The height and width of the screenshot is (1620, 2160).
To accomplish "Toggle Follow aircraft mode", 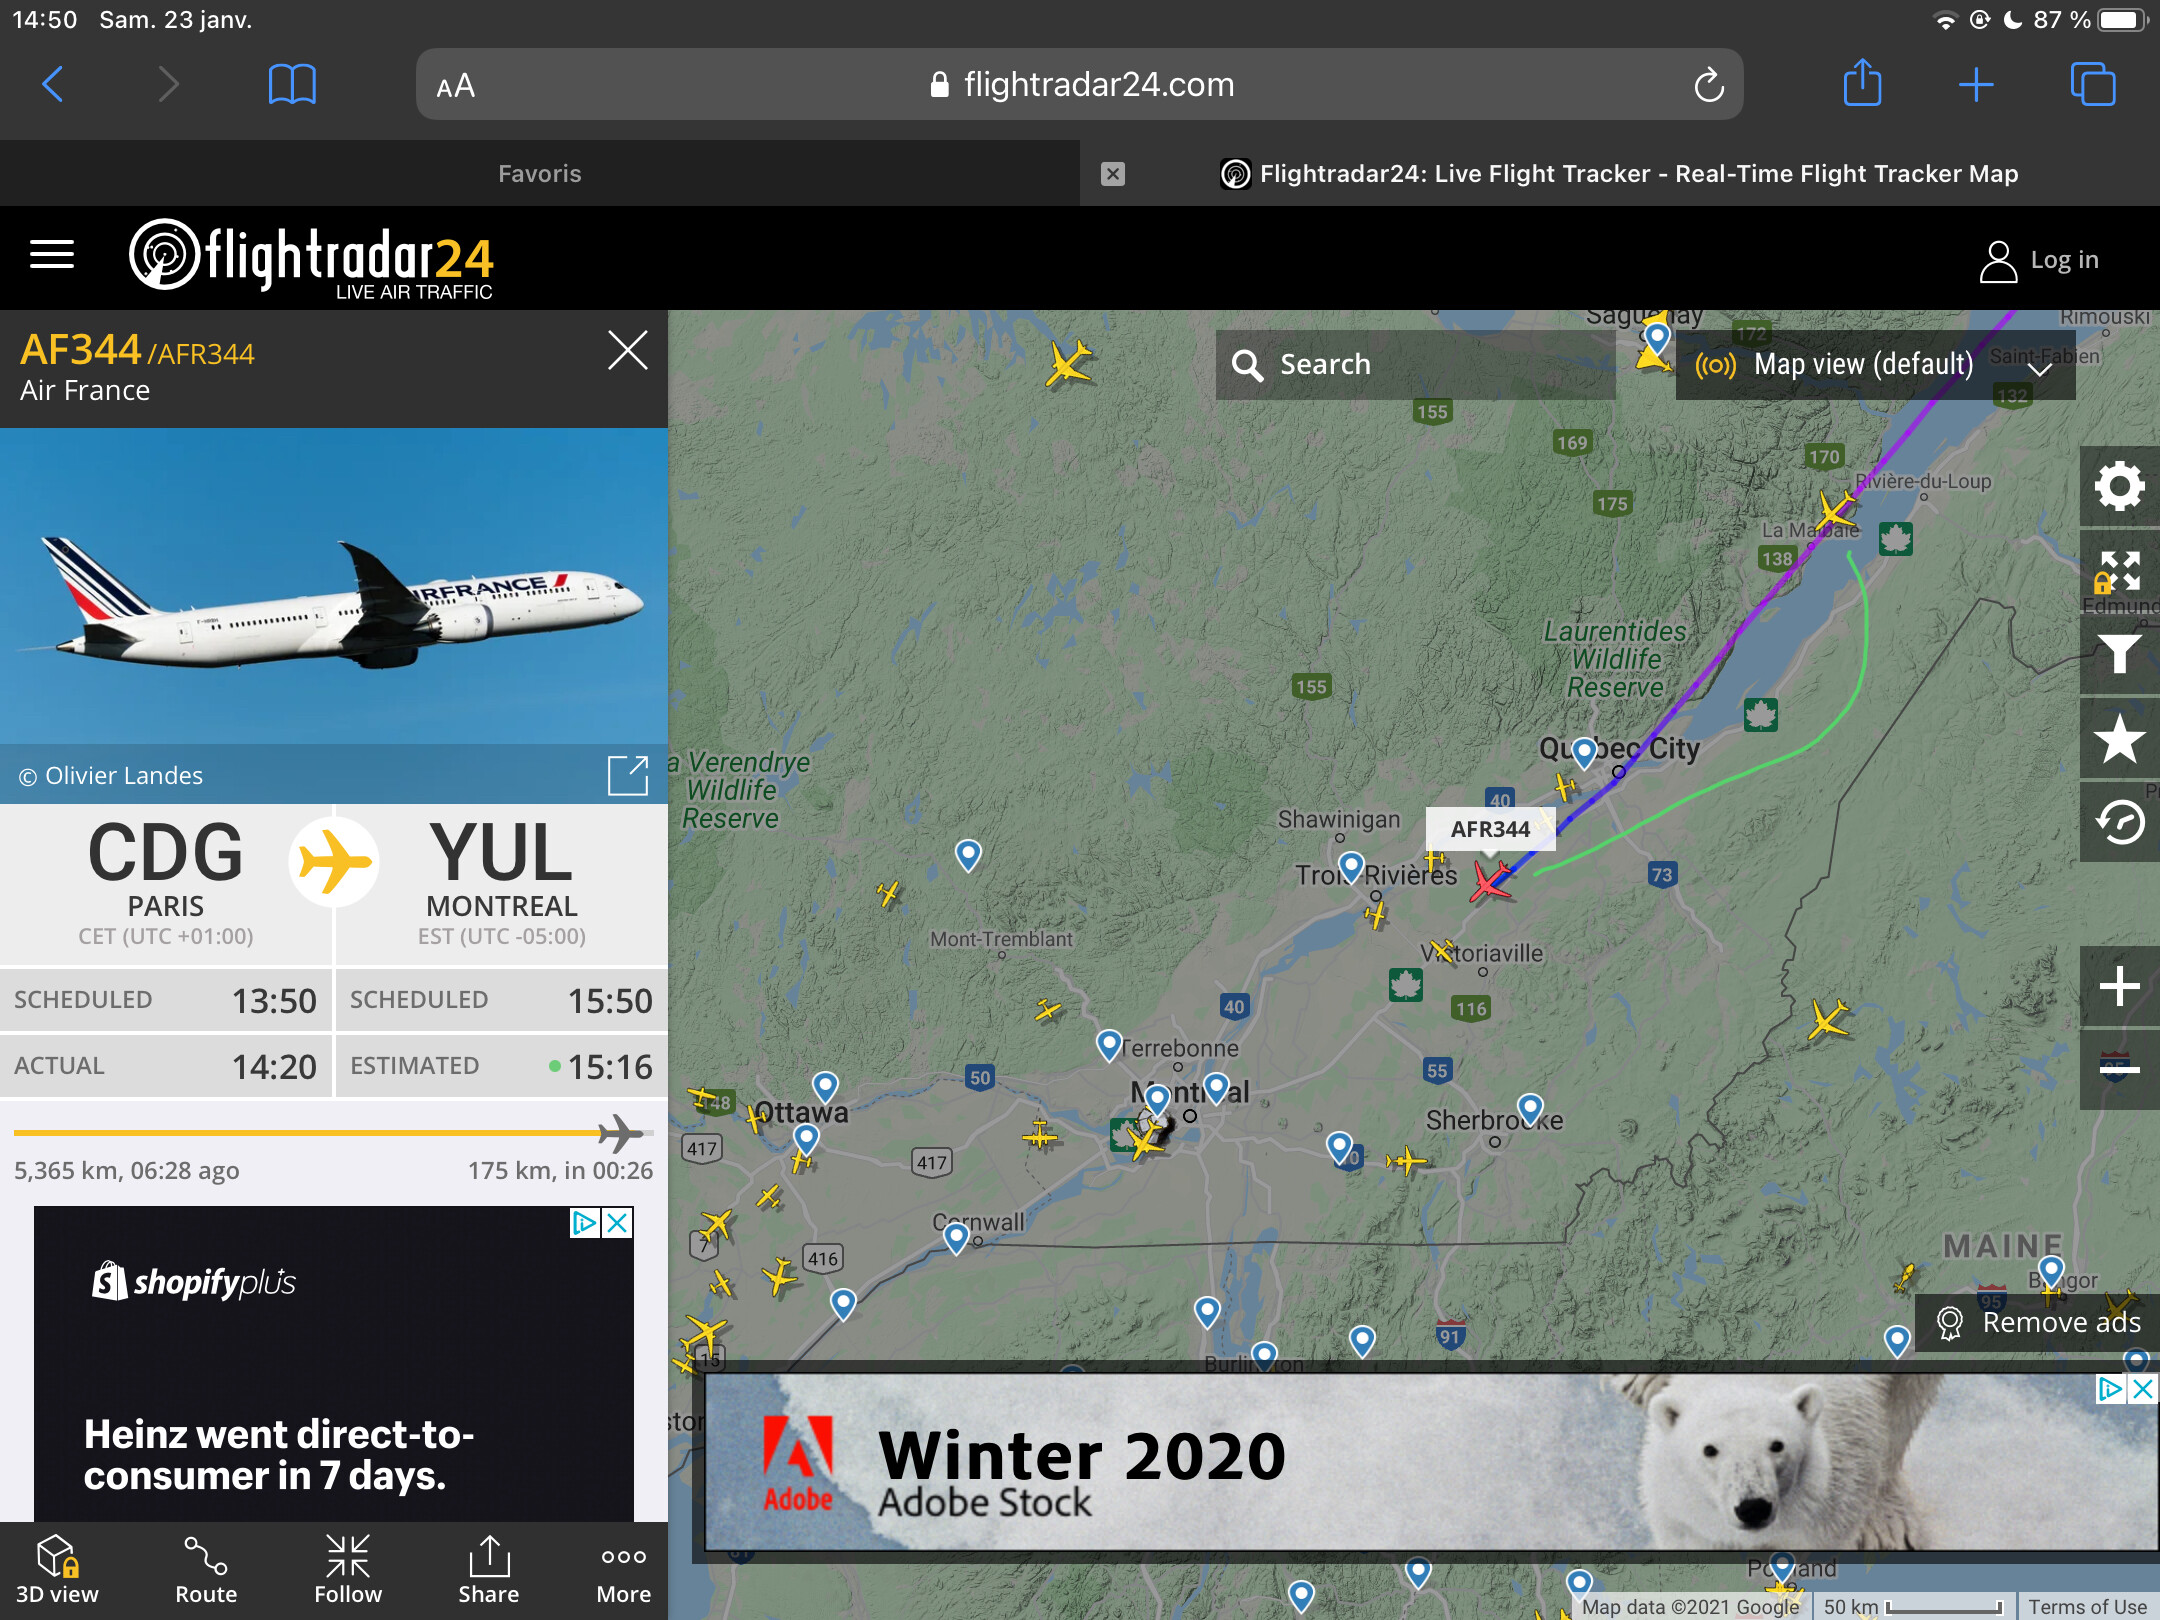I will 348,1570.
